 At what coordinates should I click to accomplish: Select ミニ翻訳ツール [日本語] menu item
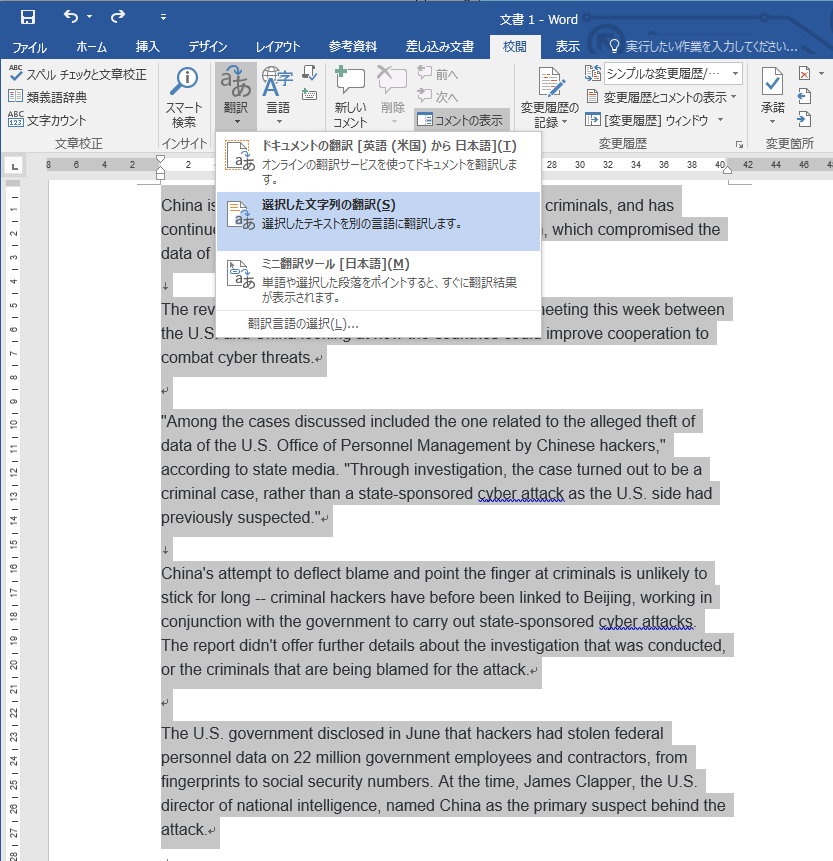point(378,281)
